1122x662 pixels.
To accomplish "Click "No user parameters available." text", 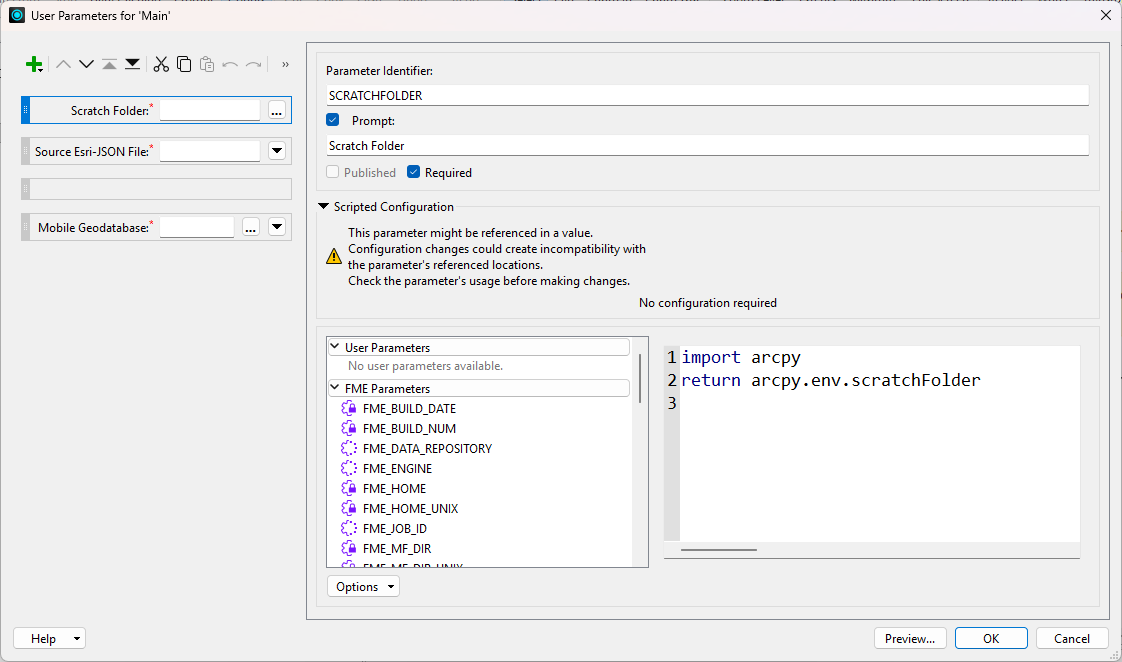I will pos(425,366).
